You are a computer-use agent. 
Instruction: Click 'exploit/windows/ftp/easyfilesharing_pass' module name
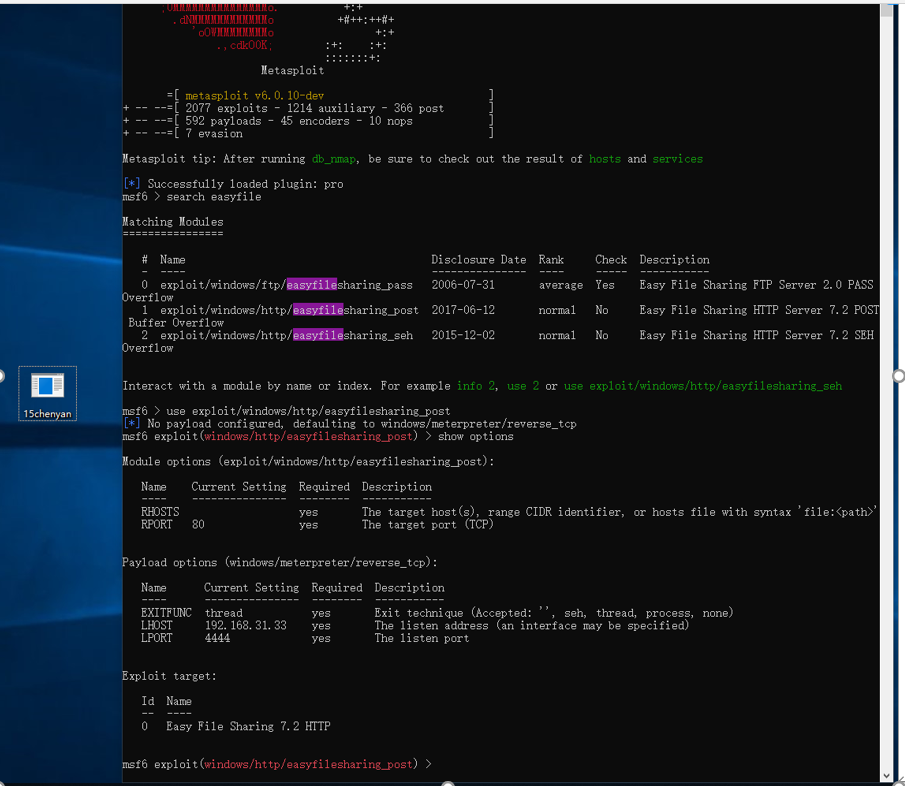(x=286, y=285)
